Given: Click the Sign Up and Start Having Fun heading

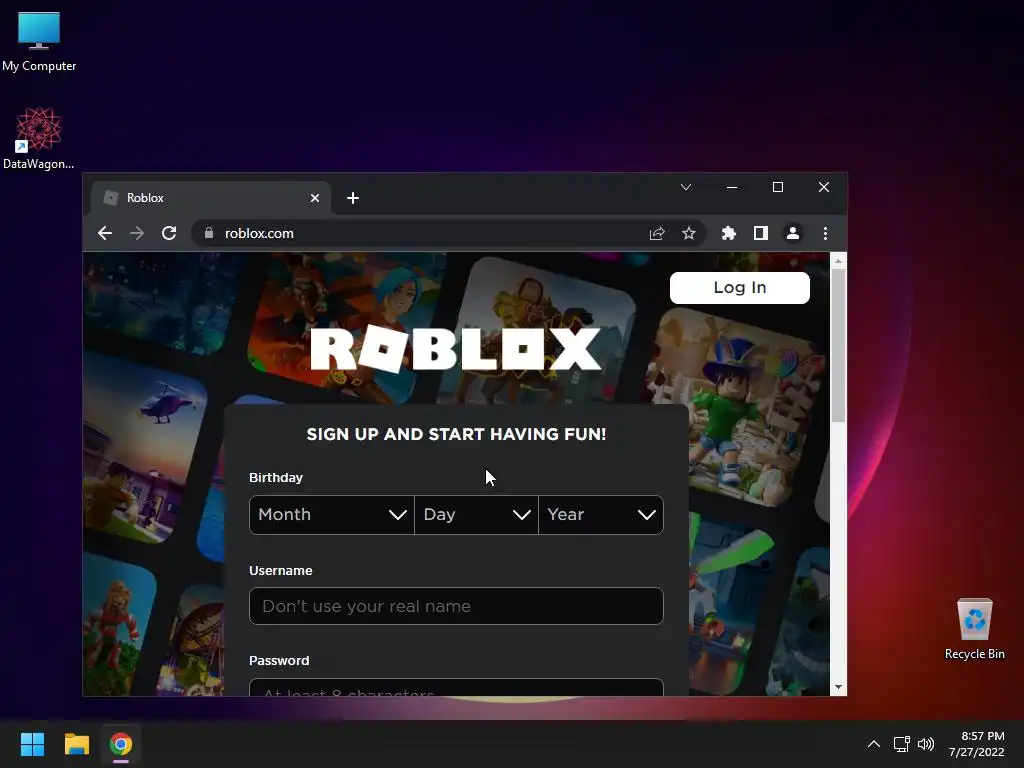Looking at the screenshot, I should [456, 434].
